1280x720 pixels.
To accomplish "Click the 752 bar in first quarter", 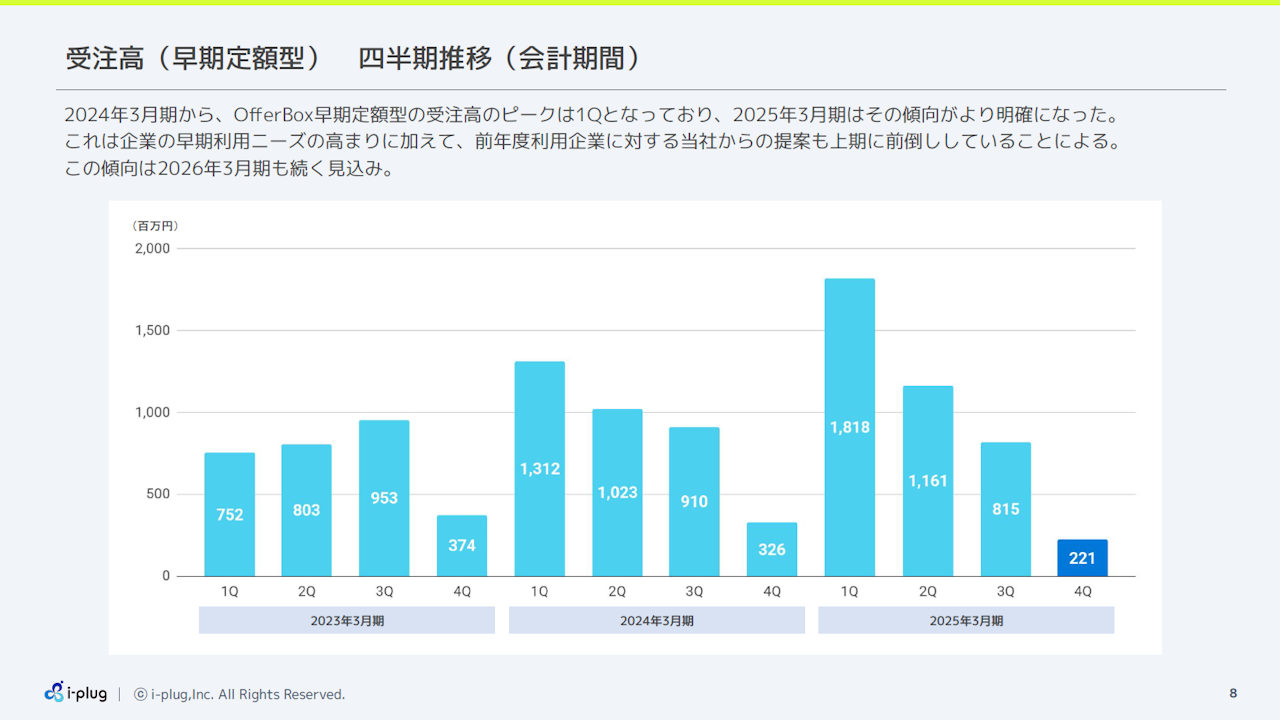I will pyautogui.click(x=229, y=514).
